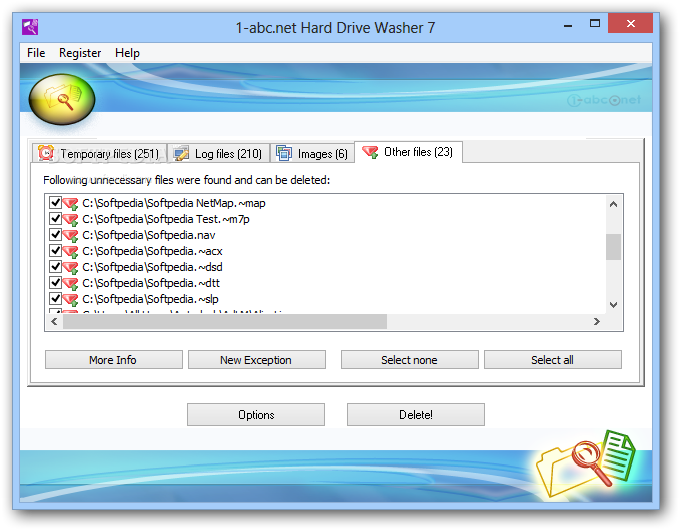This screenshot has height=530, width=680.
Task: Click the round yellow folder-search logo button
Action: 62,99
